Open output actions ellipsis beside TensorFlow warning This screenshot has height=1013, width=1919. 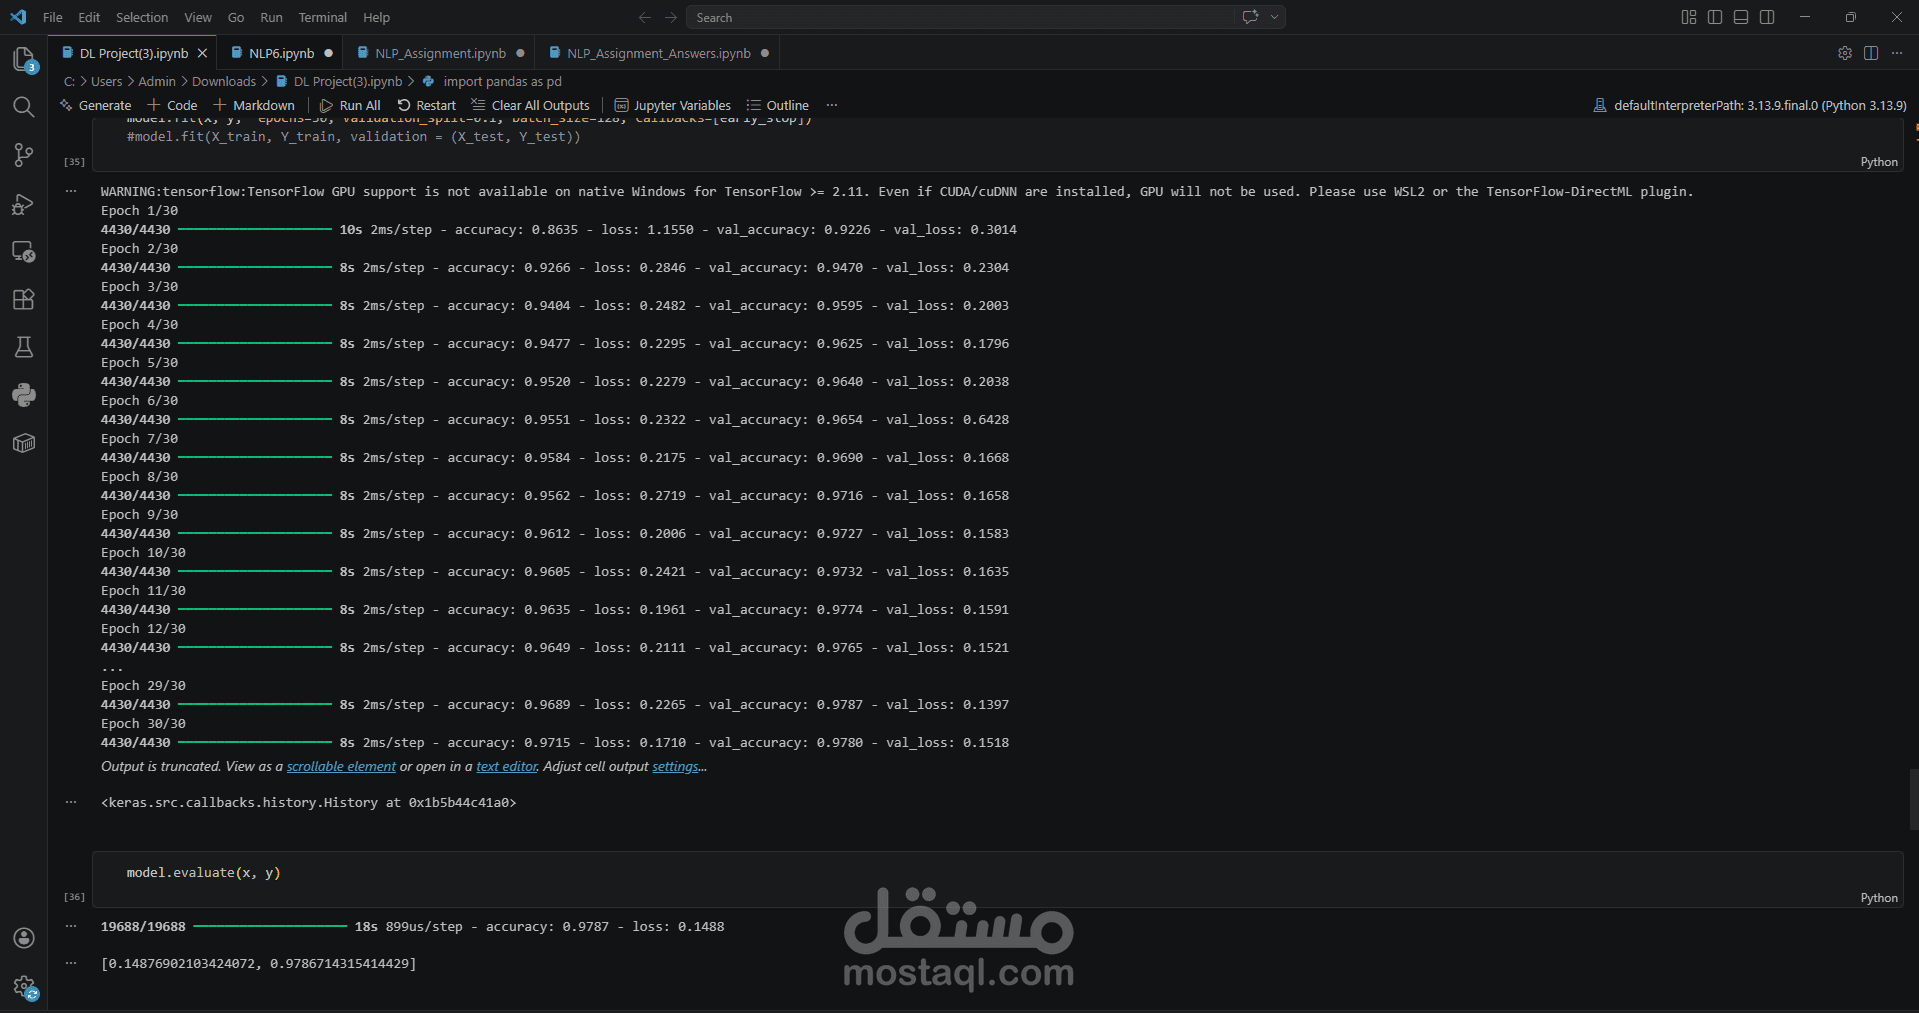pos(71,191)
